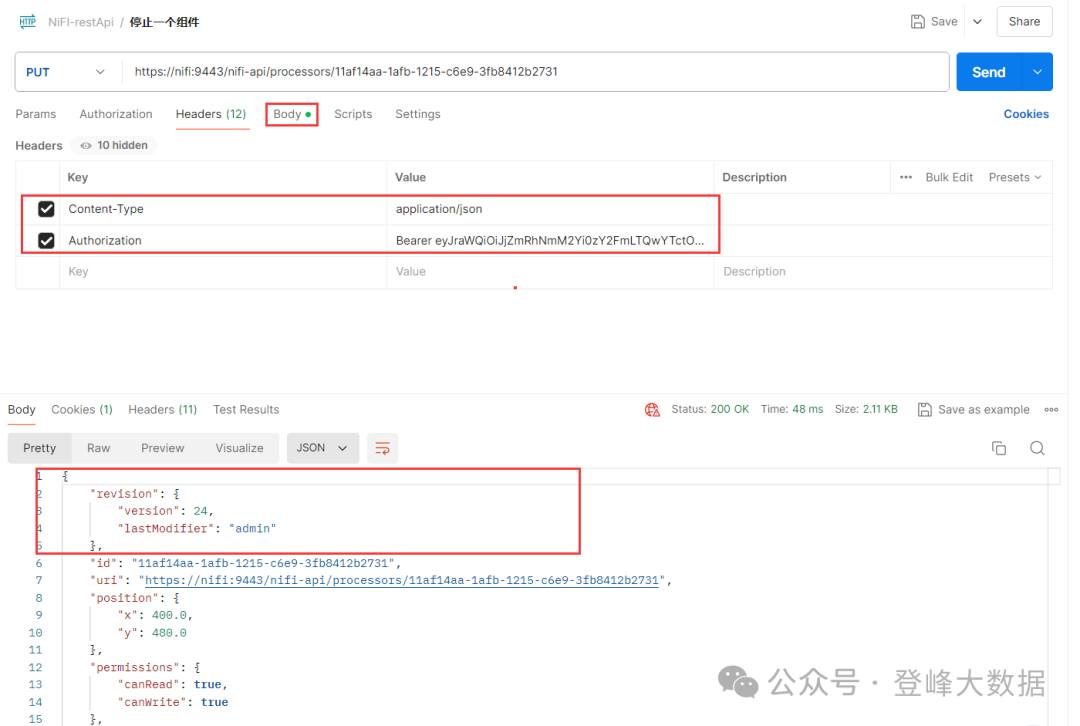The width and height of the screenshot is (1080, 726).
Task: Expand the Send button dropdown arrow
Action: pos(1037,72)
